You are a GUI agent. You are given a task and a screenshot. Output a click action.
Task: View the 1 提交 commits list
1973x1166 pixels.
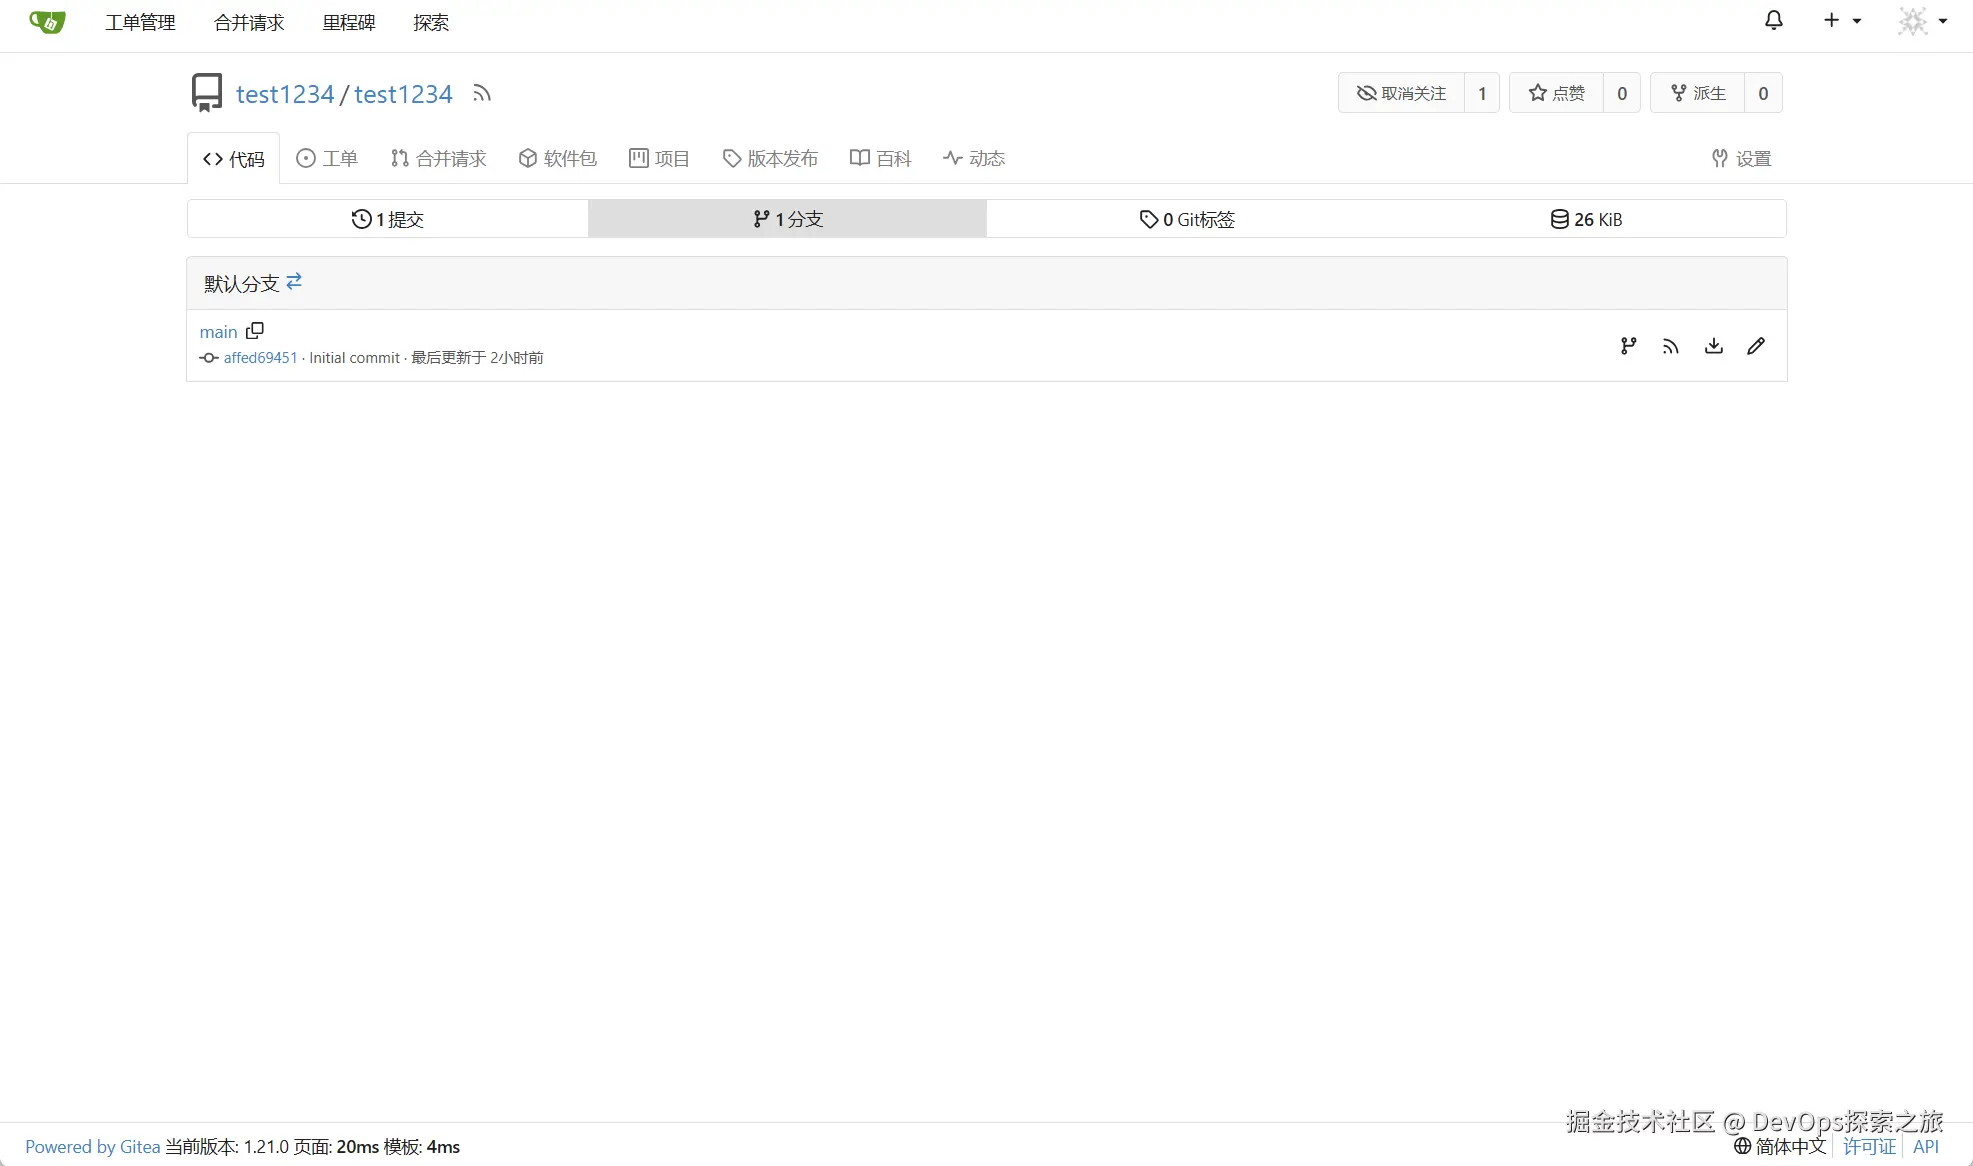tap(388, 219)
